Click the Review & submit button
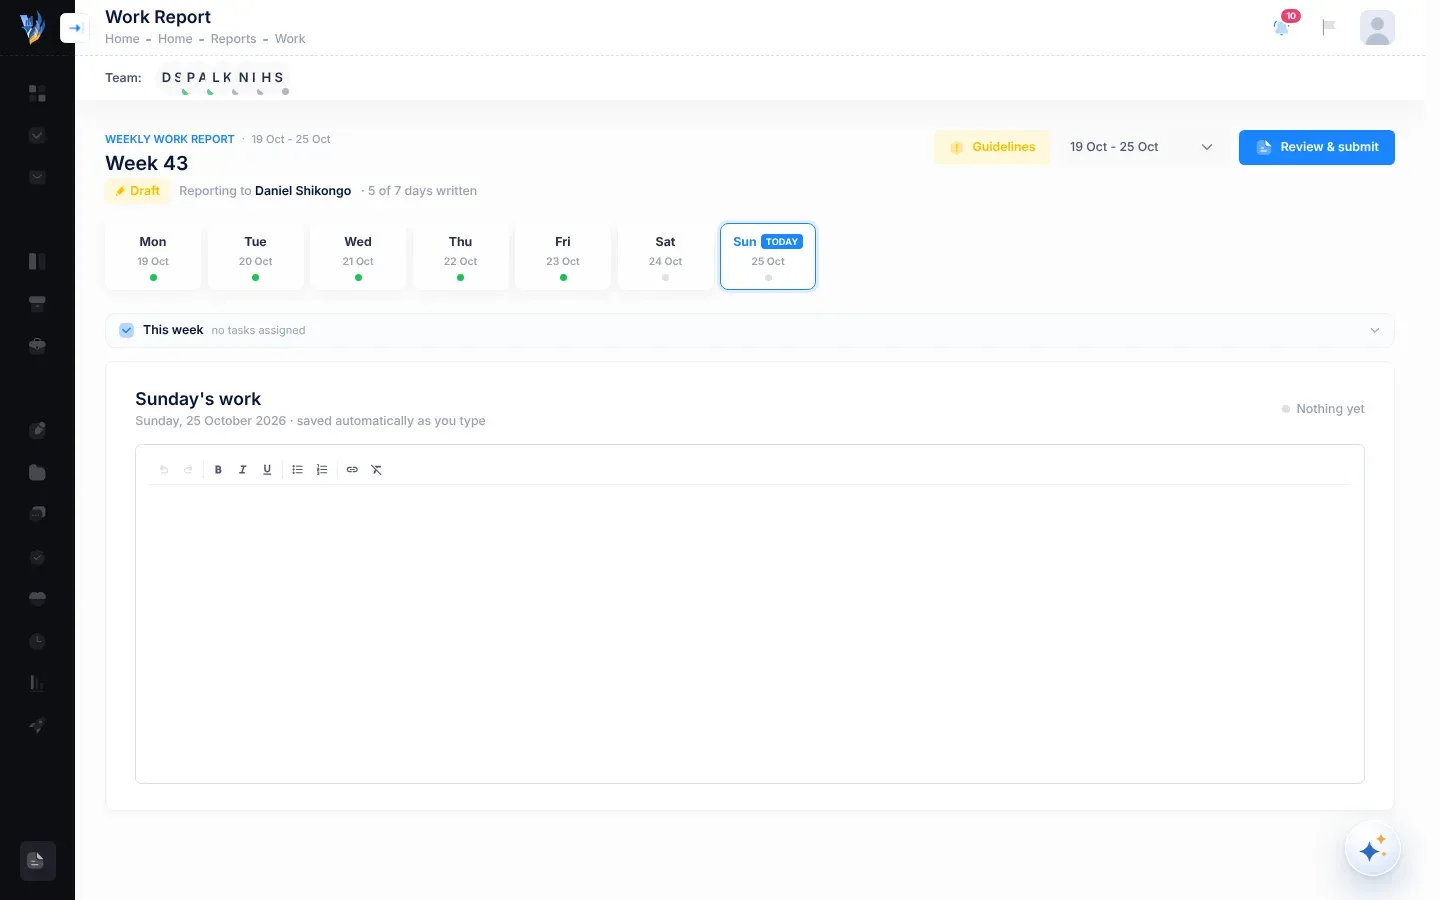Image resolution: width=1440 pixels, height=900 pixels. coord(1317,147)
